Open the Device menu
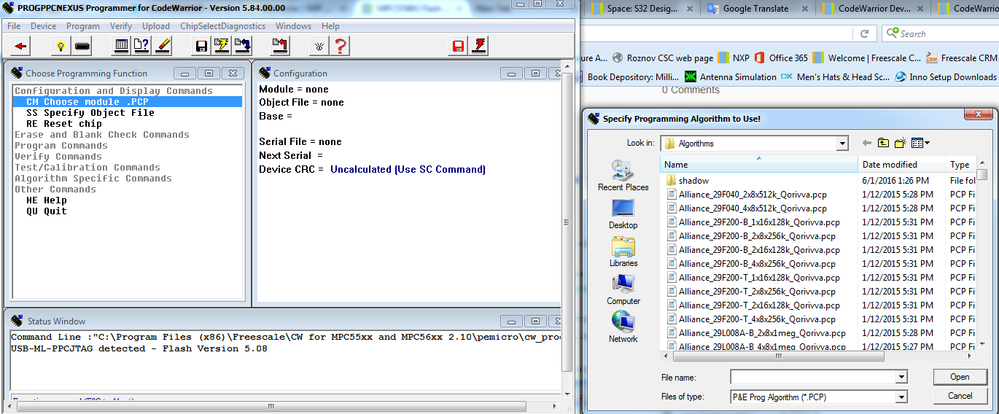 (43, 26)
